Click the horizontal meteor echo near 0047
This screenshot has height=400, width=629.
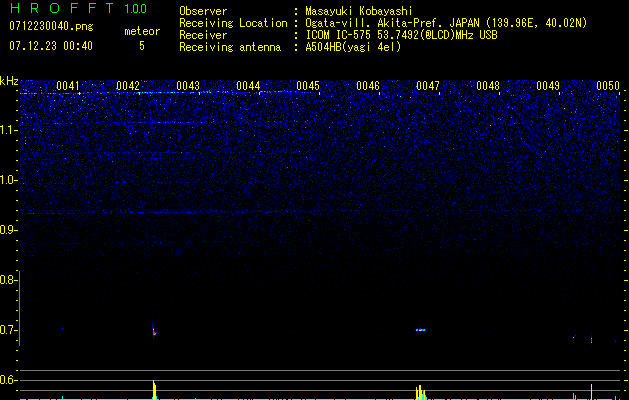click(421, 330)
